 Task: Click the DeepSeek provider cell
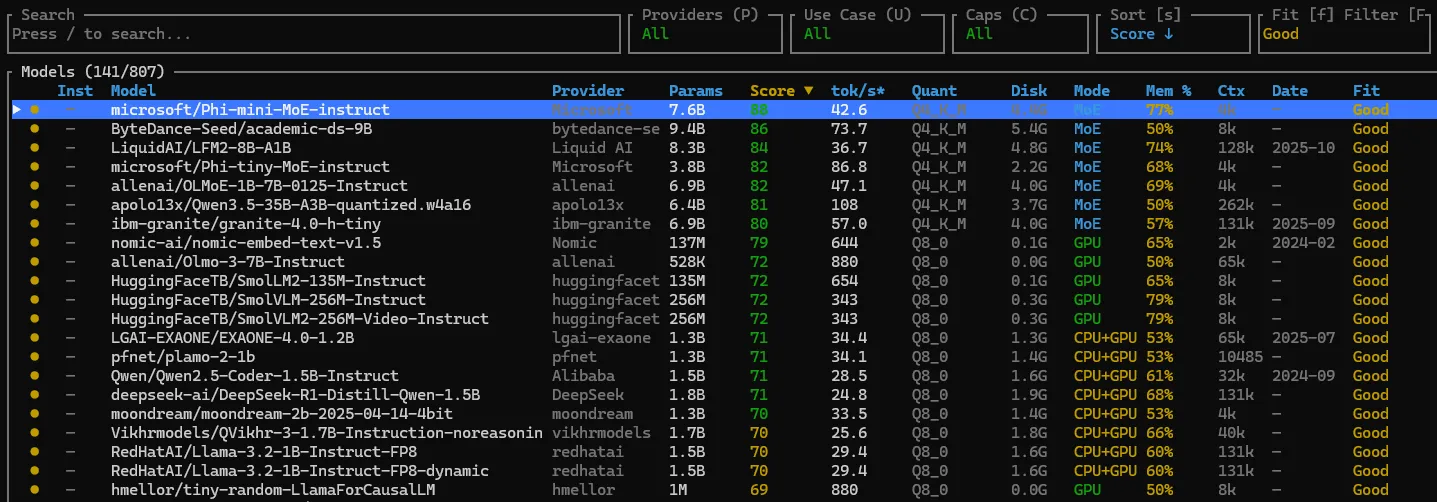pyautogui.click(x=588, y=395)
